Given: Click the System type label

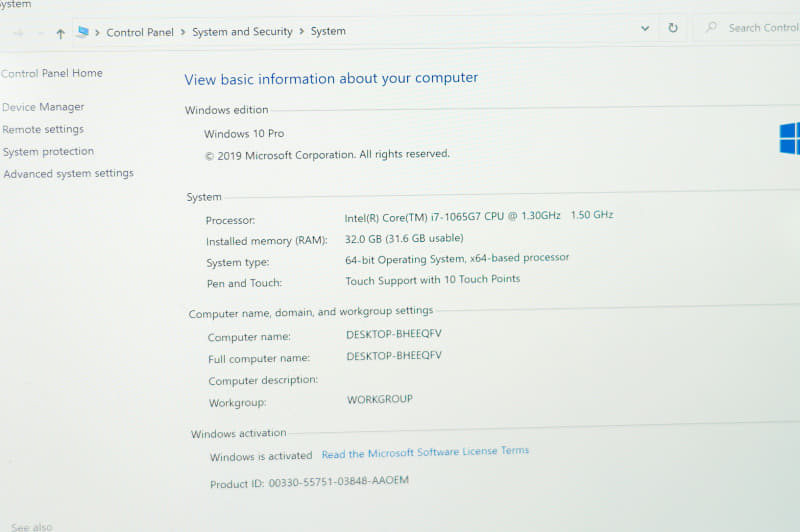Looking at the screenshot, I should pos(237,263).
